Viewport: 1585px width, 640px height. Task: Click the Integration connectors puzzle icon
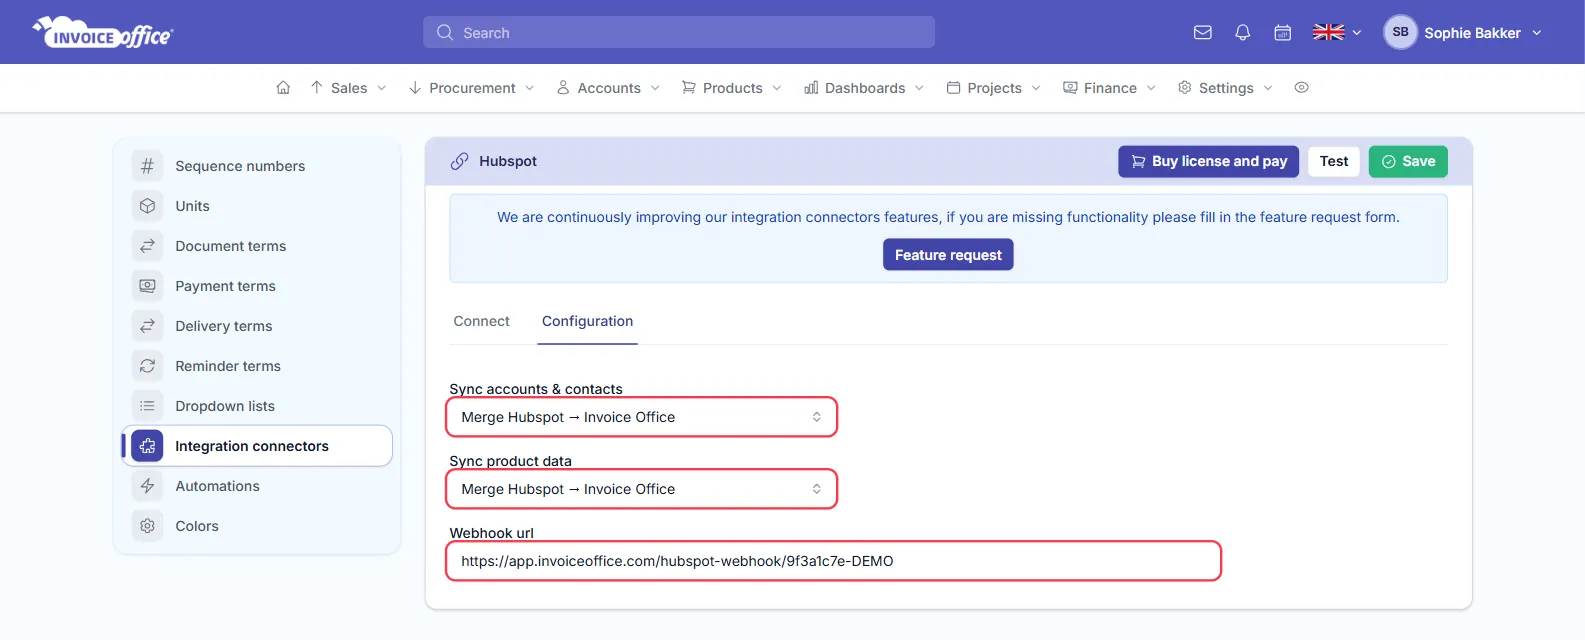click(147, 446)
